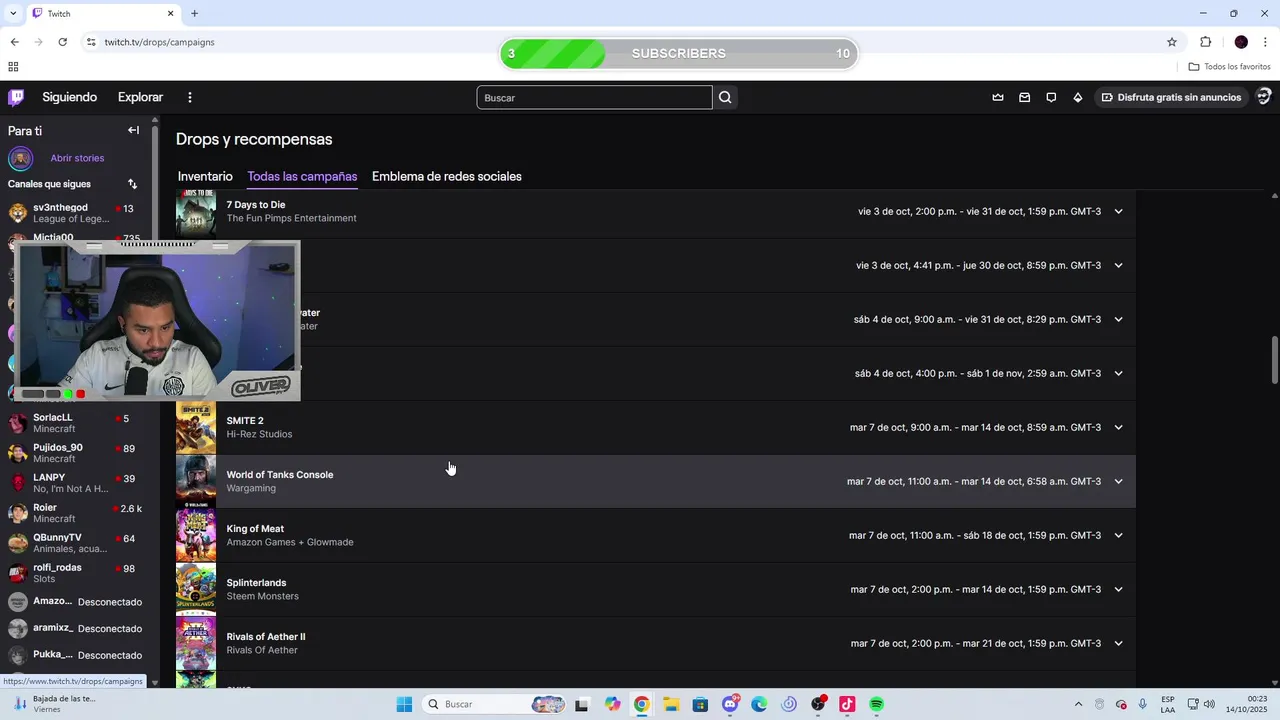Click the SMITE 2 game thumbnail
Image resolution: width=1280 pixels, height=720 pixels.
196,428
